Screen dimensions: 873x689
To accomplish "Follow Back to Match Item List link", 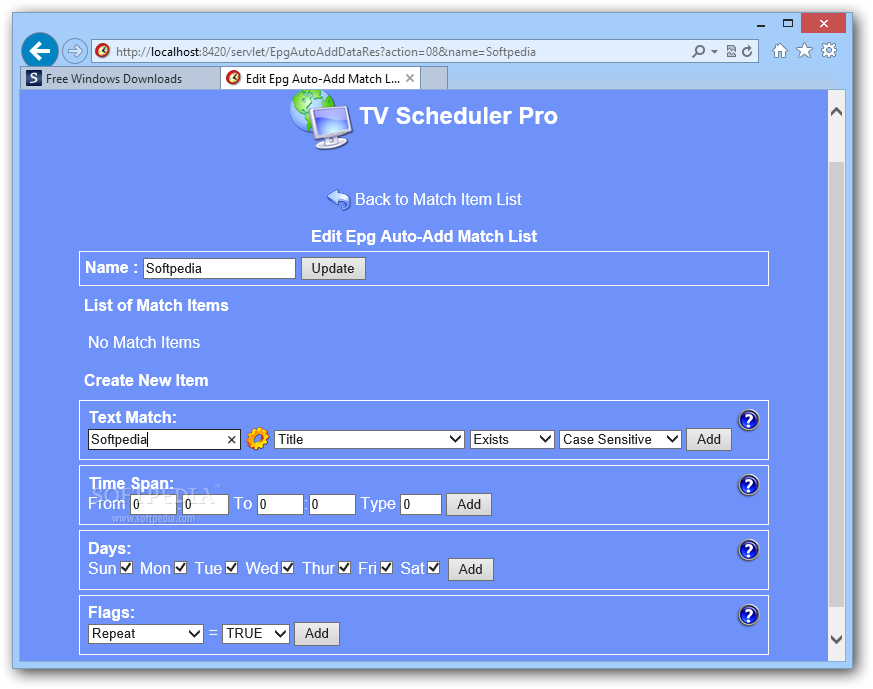I will tap(438, 199).
